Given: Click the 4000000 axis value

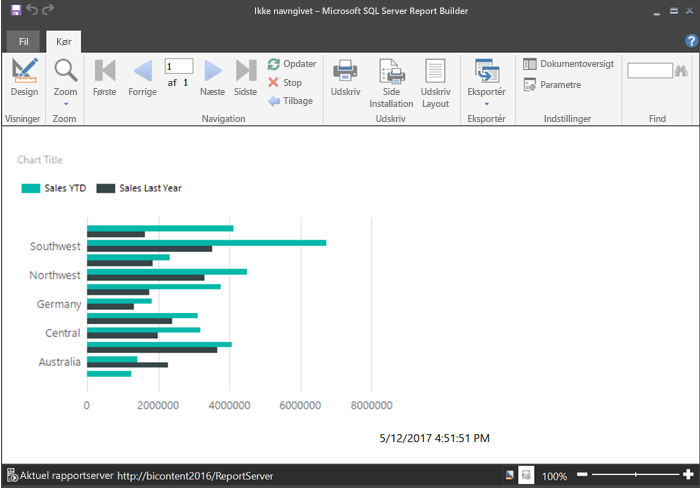Looking at the screenshot, I should [x=229, y=405].
